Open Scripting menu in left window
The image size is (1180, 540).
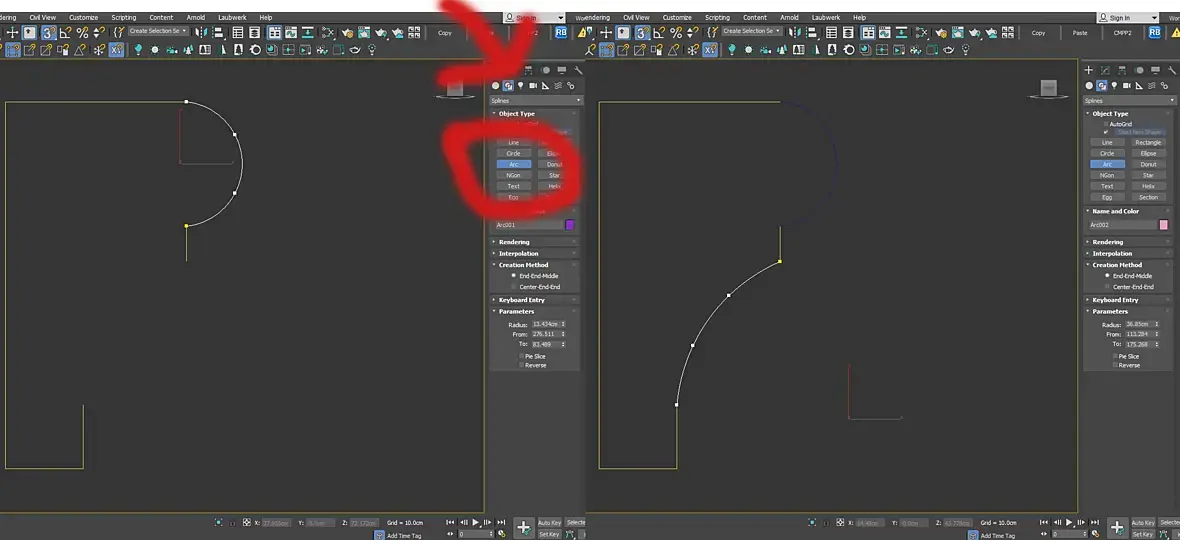tap(123, 17)
